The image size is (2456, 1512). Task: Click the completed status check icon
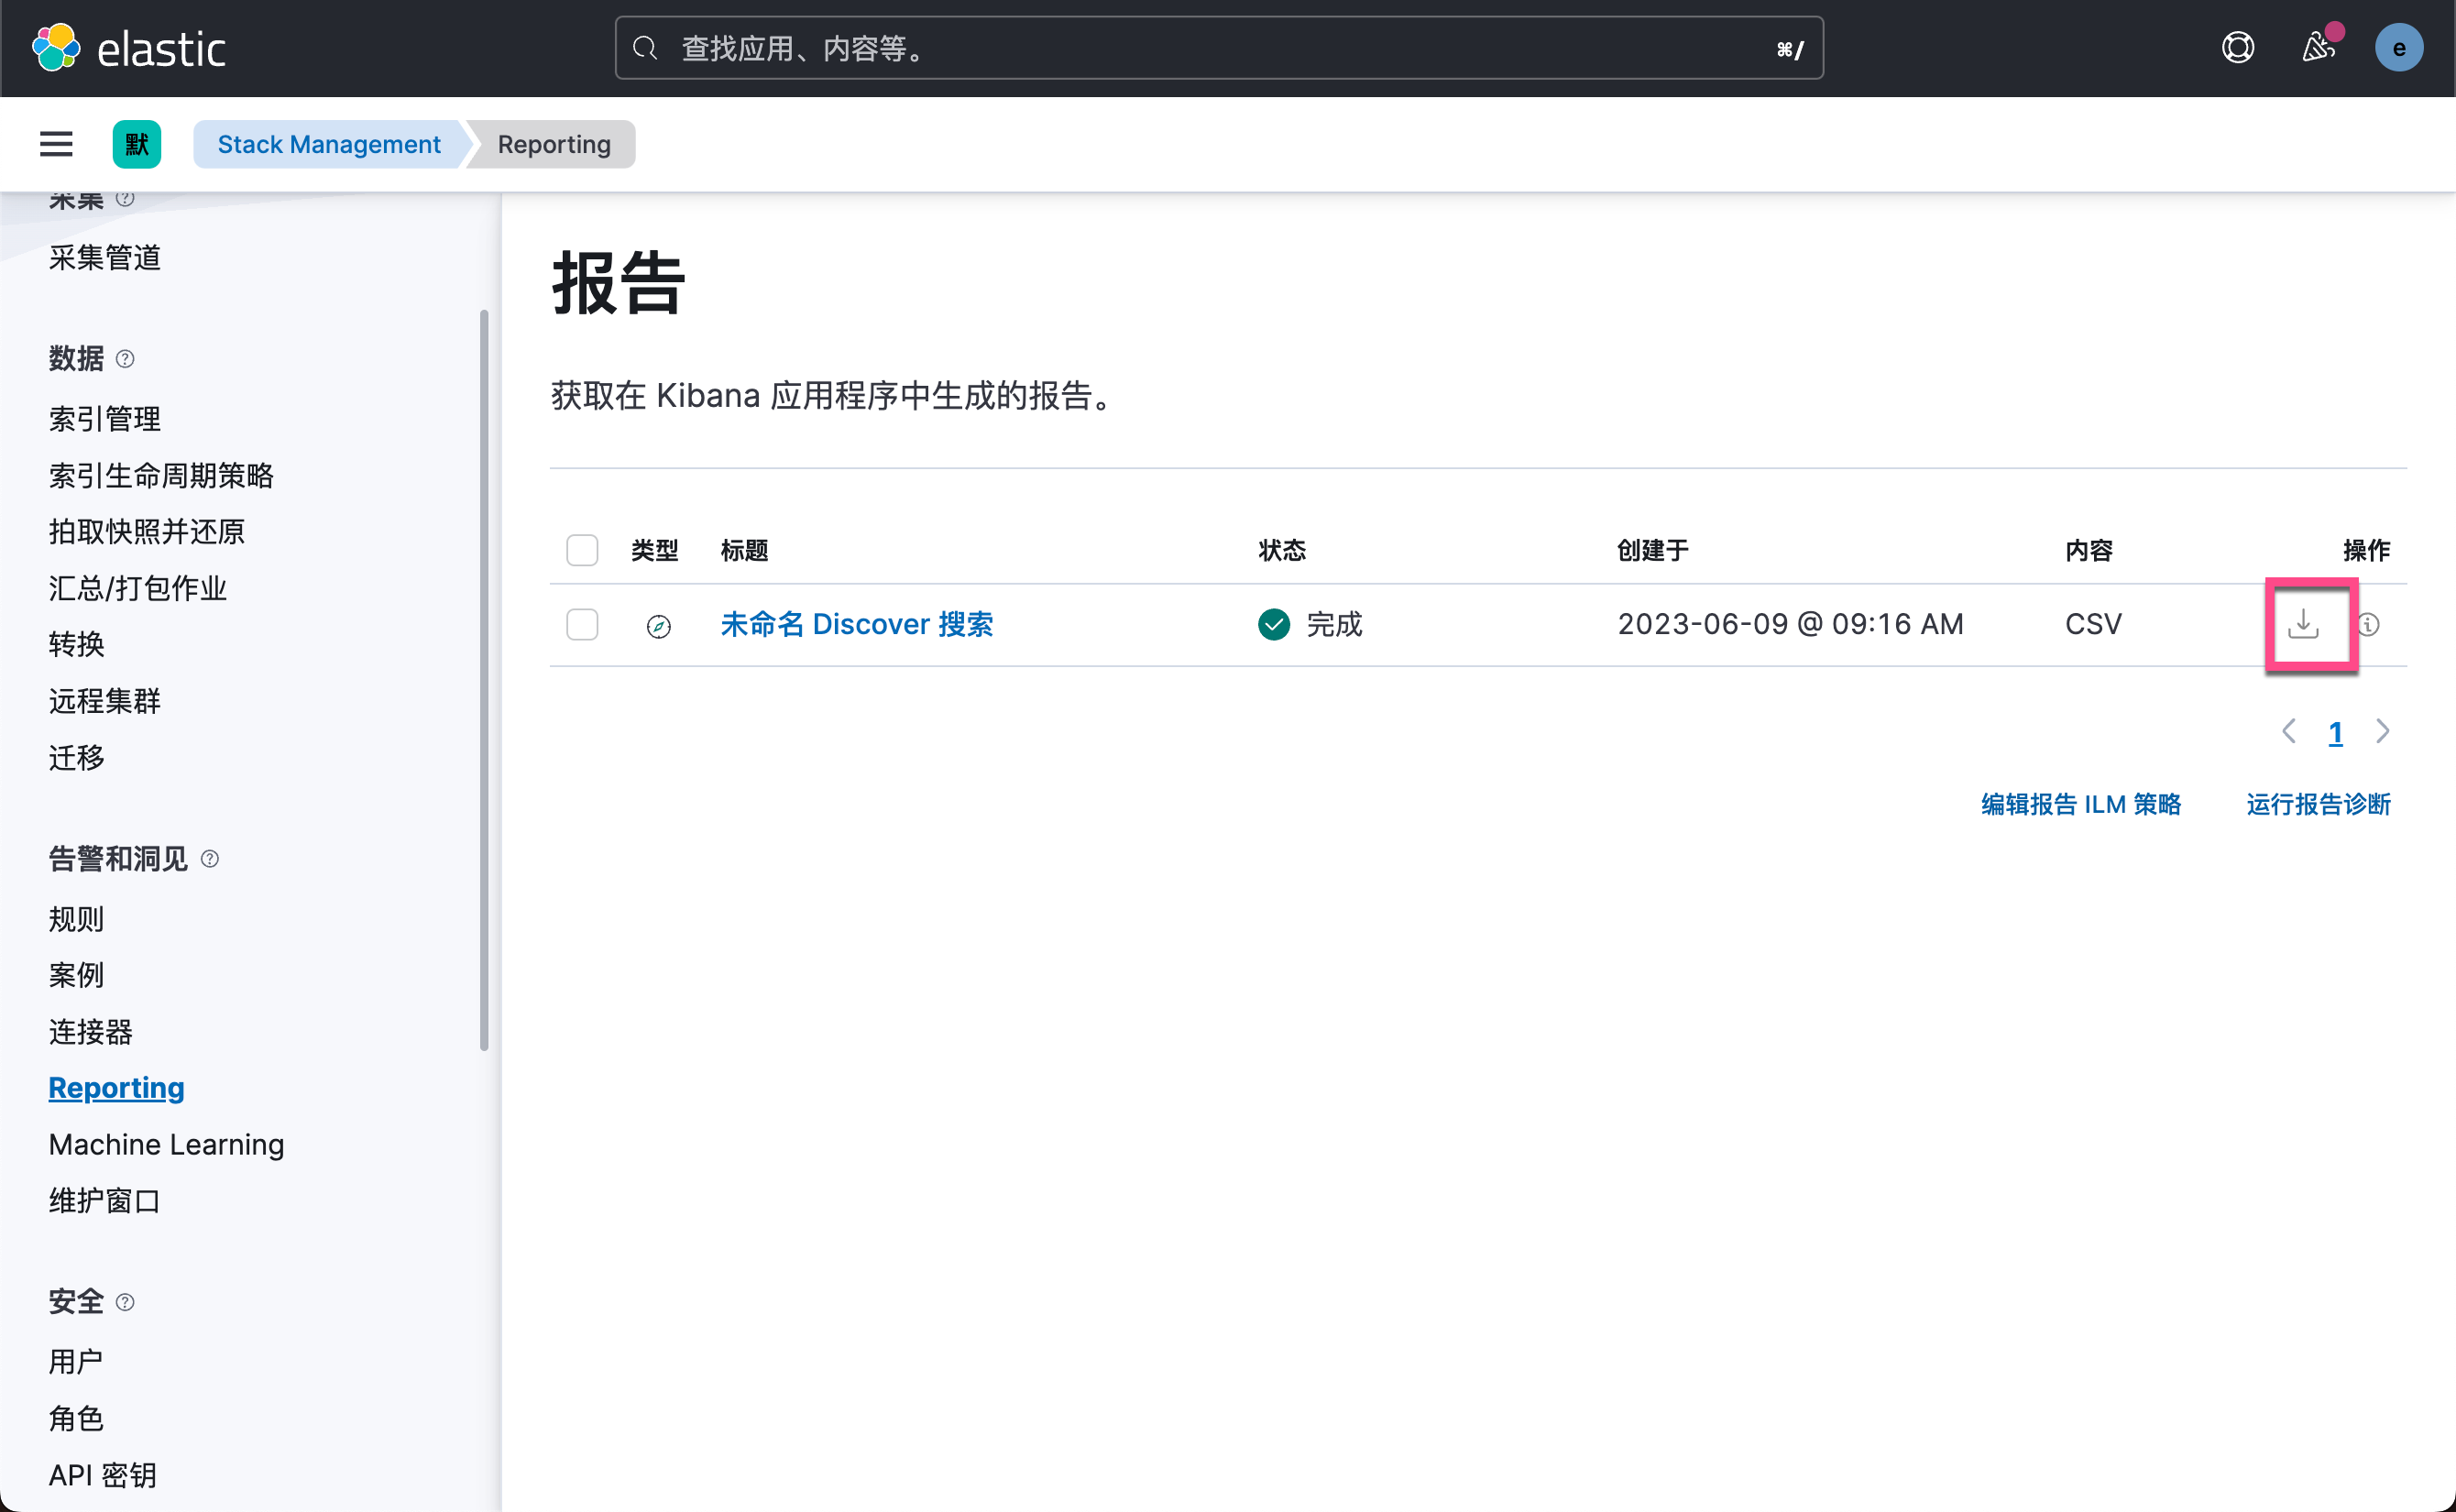[1273, 624]
